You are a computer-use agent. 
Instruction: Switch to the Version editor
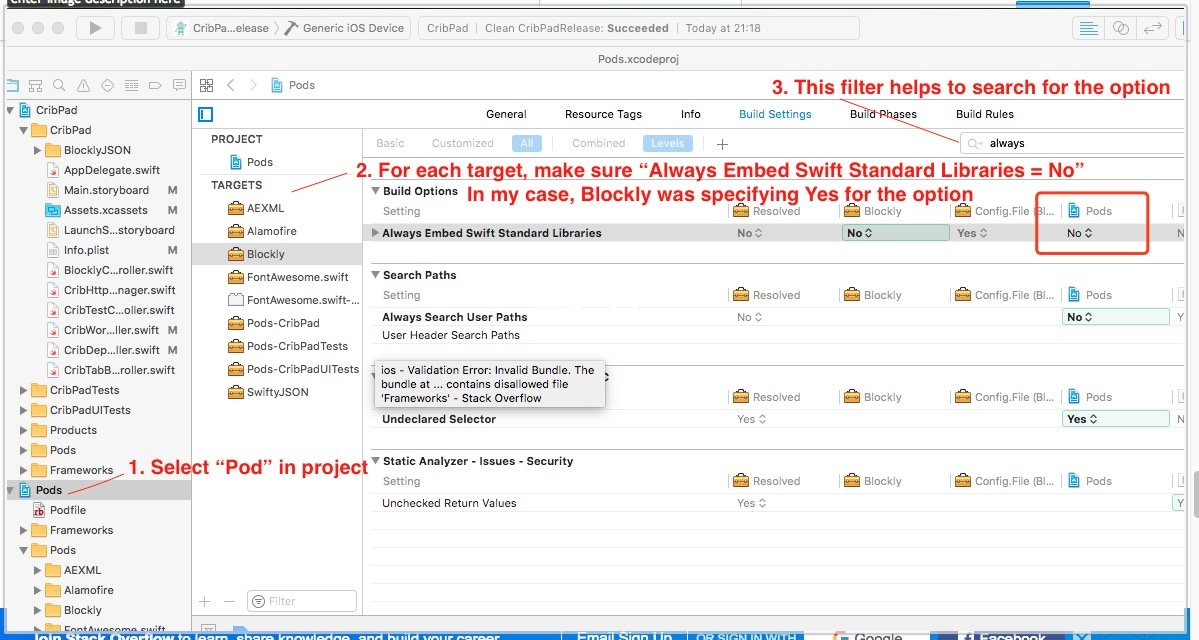pyautogui.click(x=1151, y=28)
